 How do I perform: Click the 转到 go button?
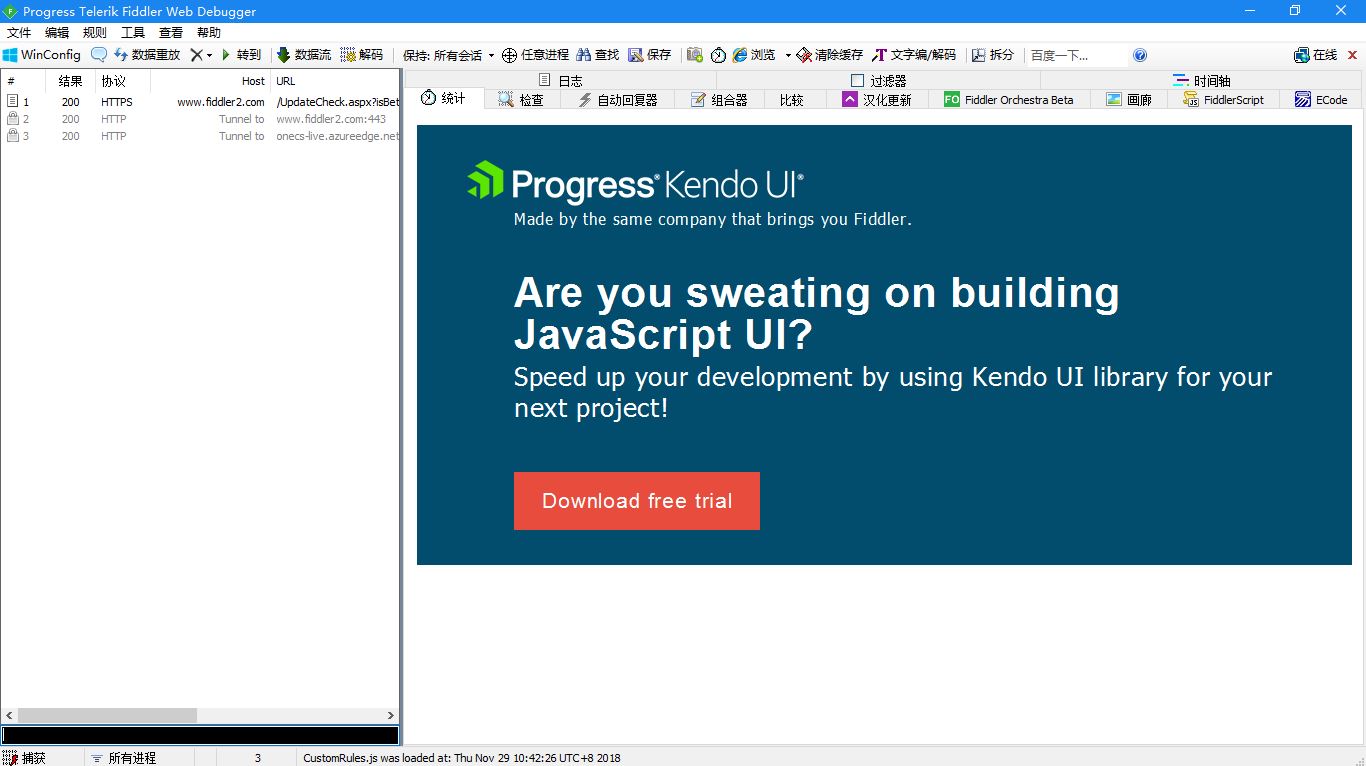click(241, 55)
